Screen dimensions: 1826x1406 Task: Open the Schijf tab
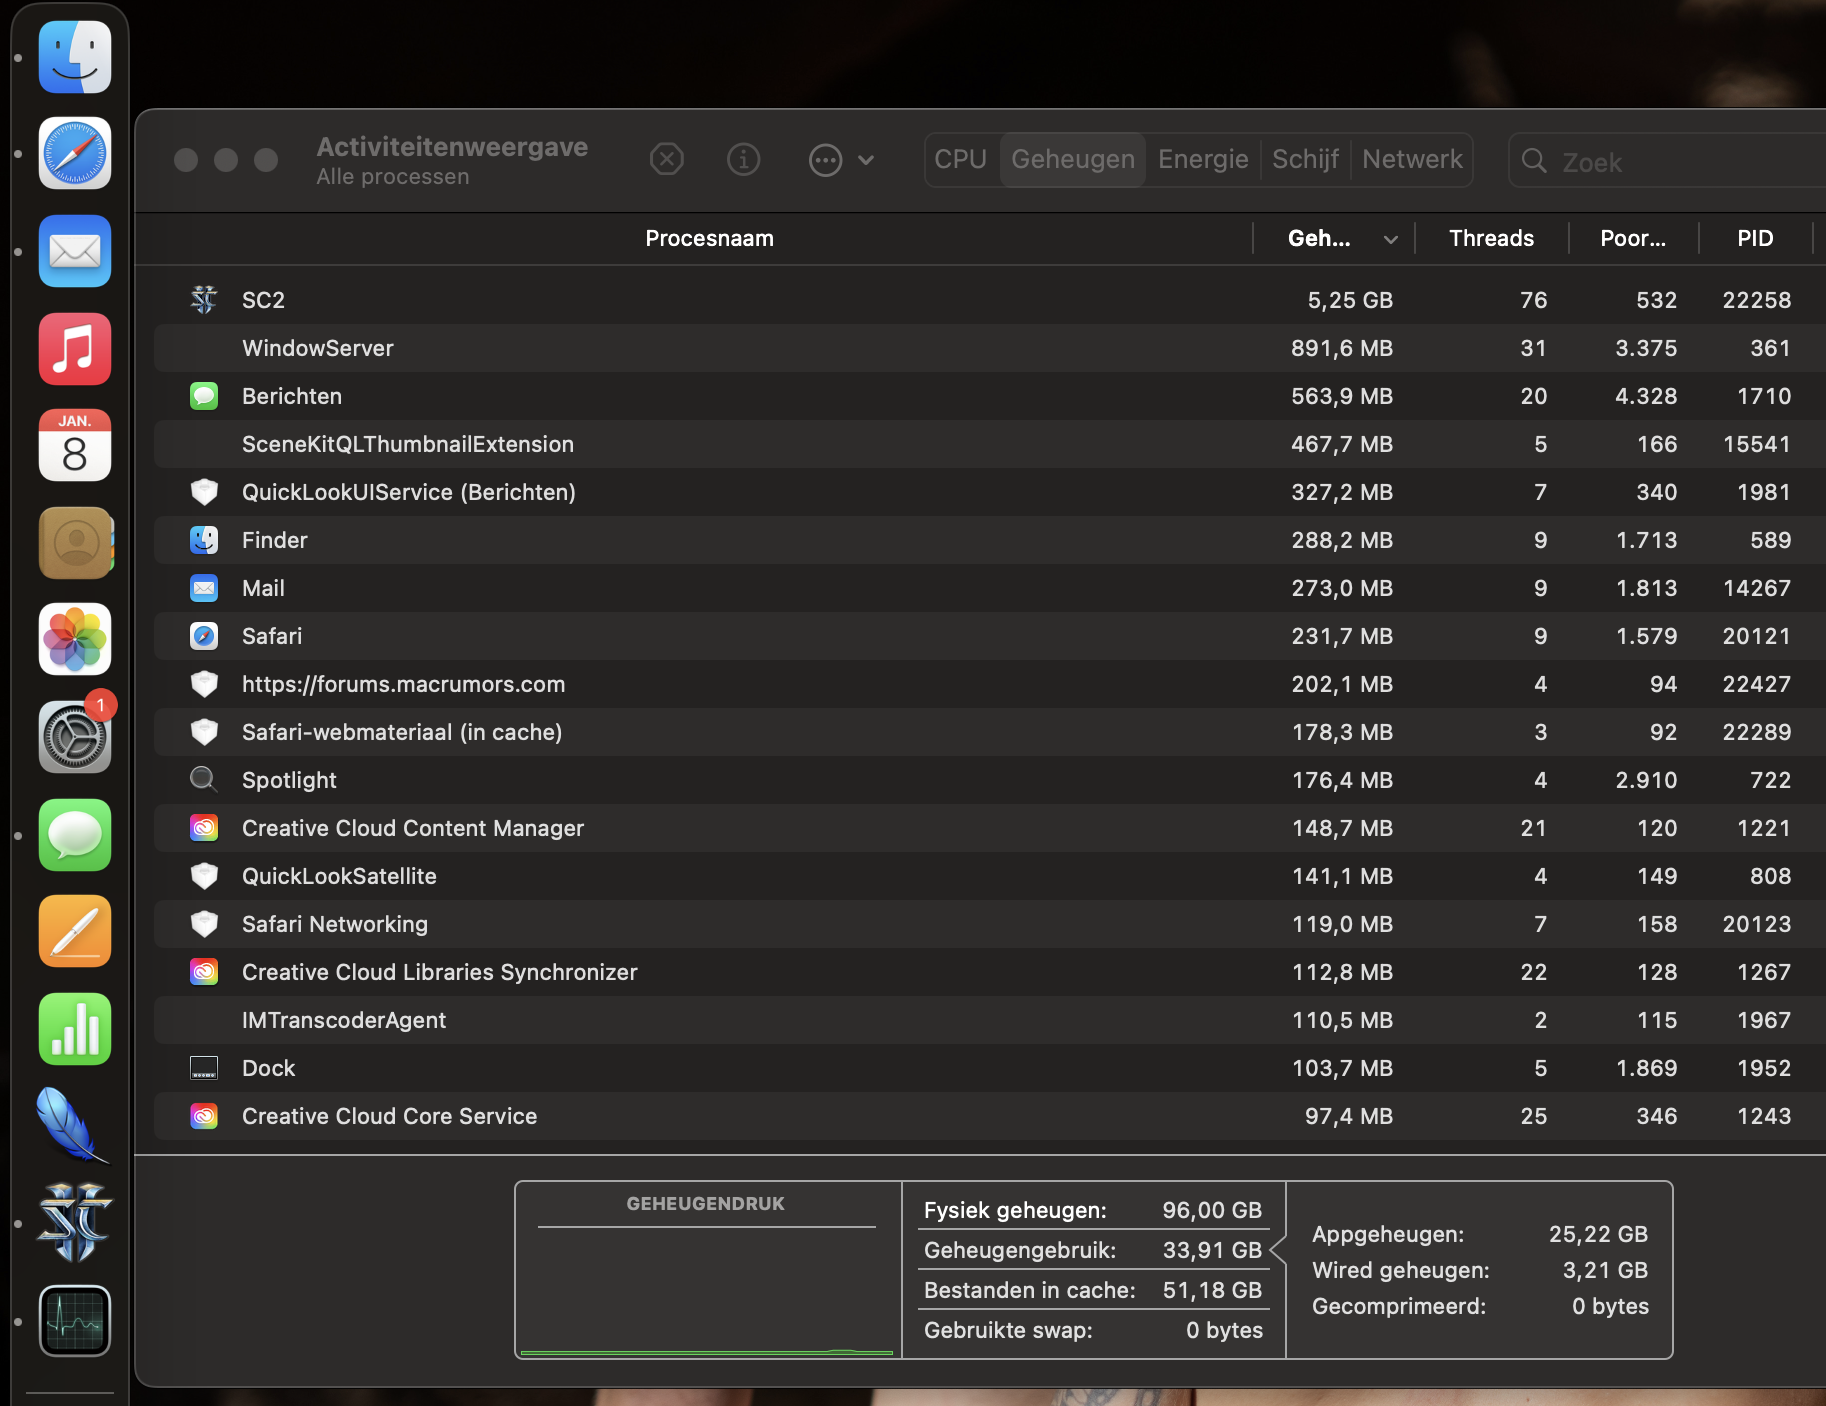point(1305,159)
